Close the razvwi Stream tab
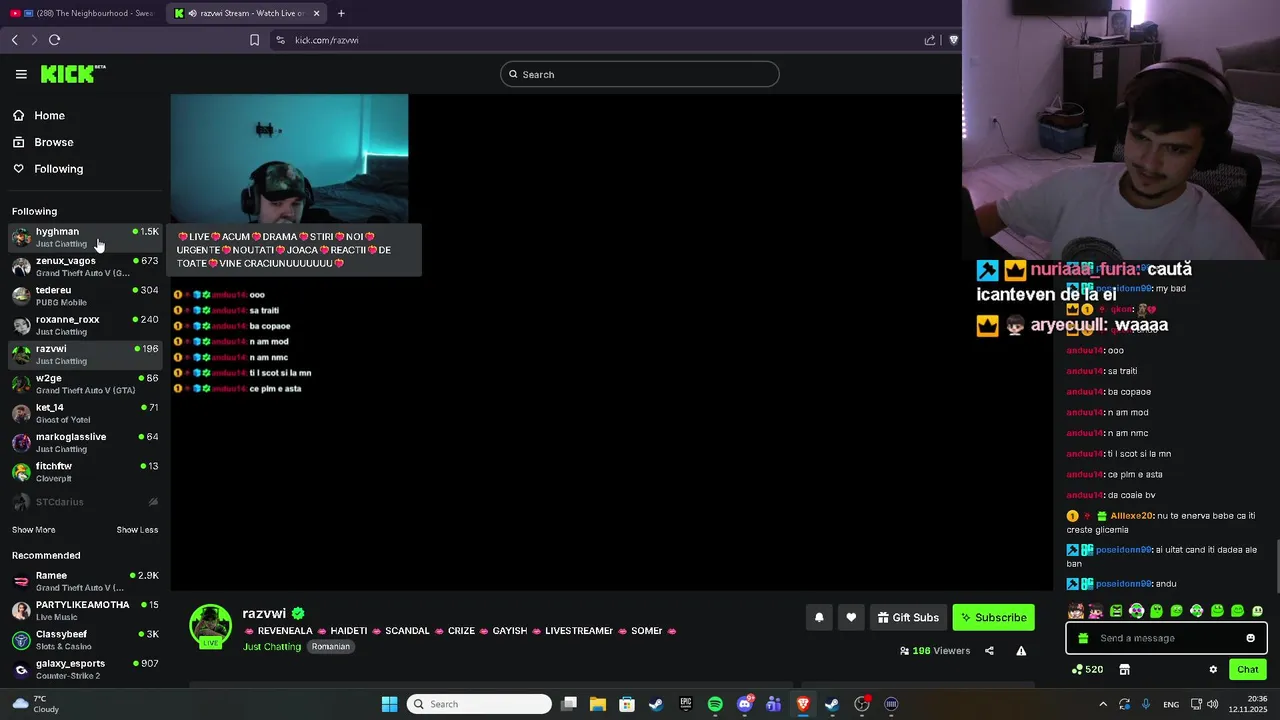 coord(316,13)
